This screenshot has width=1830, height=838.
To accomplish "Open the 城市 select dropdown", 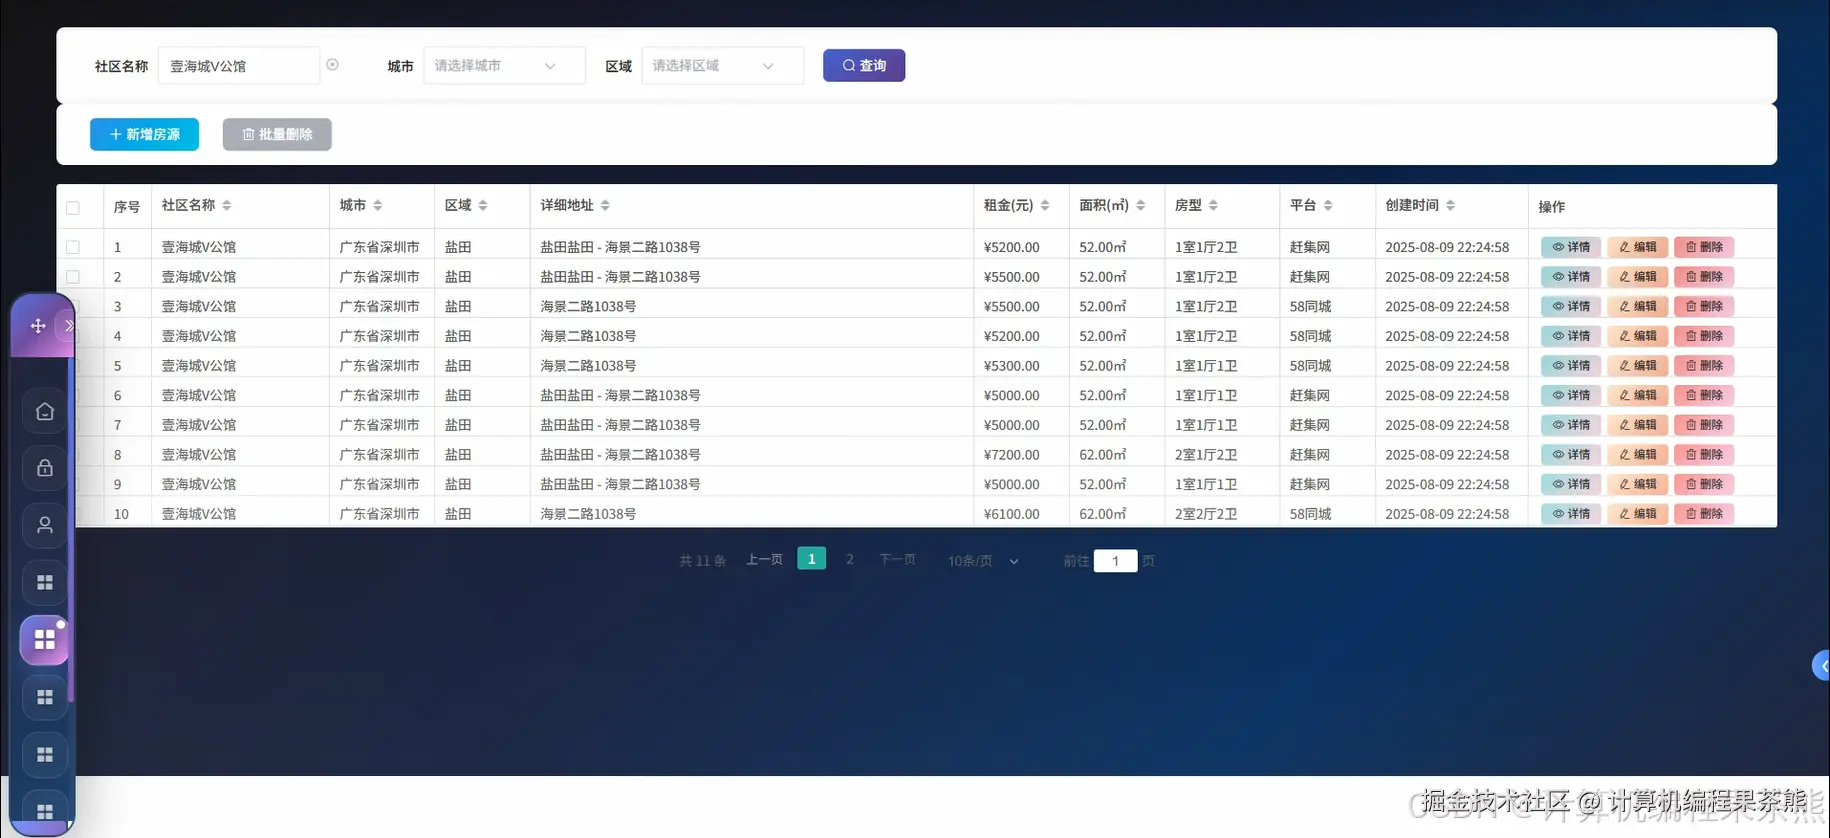I will [x=504, y=65].
